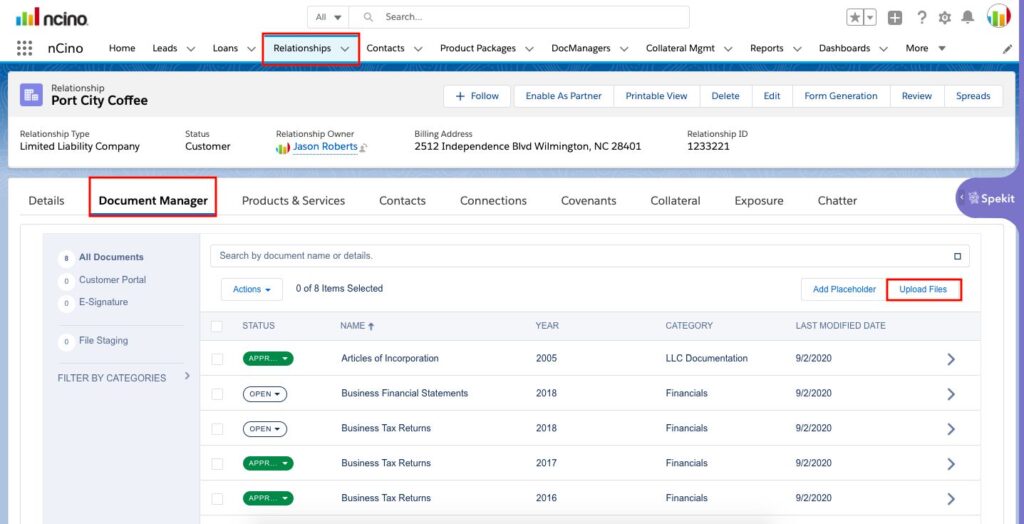Open Articles of Incorporation row arrow

(x=951, y=359)
